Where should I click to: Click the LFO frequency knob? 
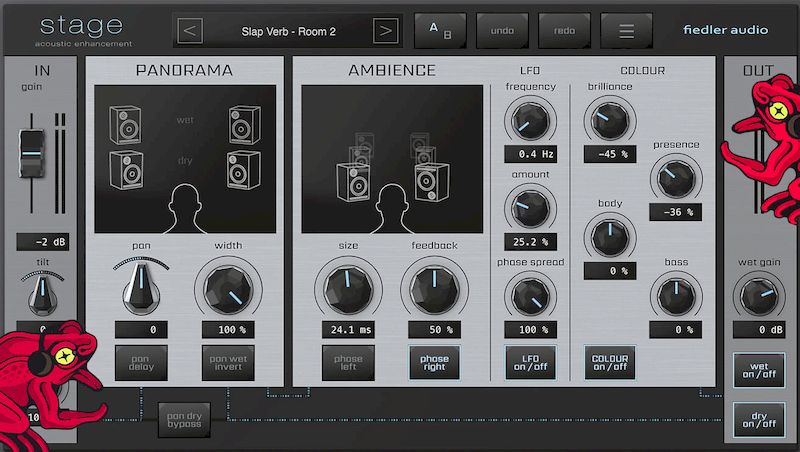[x=531, y=121]
